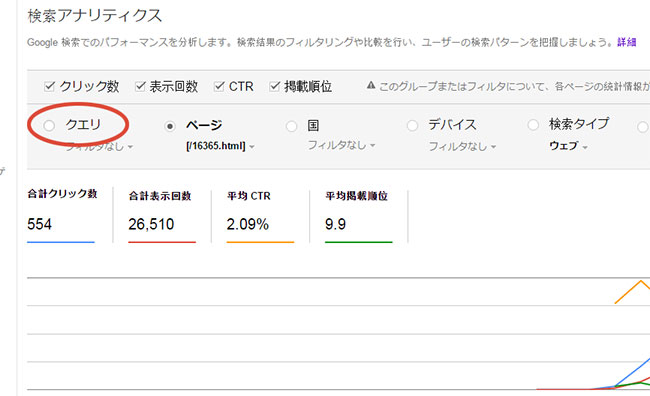Click the orange line under 平均 CTR
This screenshot has width=650, height=396.
[x=260, y=242]
